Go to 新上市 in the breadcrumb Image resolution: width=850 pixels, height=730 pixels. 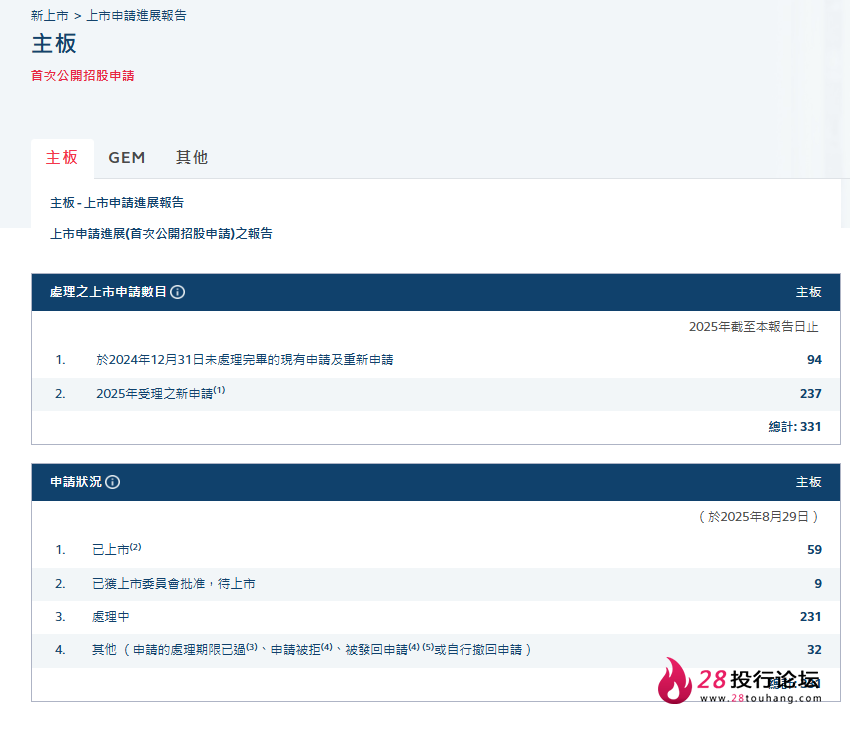click(x=50, y=15)
